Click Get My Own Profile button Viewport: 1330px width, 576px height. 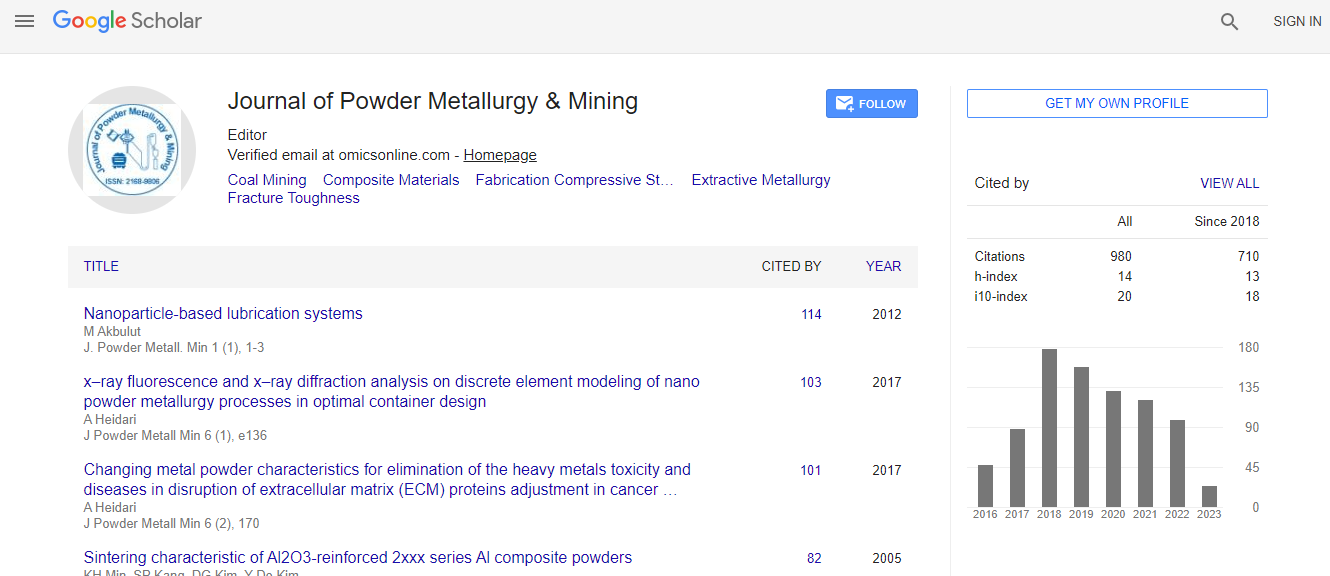1116,103
